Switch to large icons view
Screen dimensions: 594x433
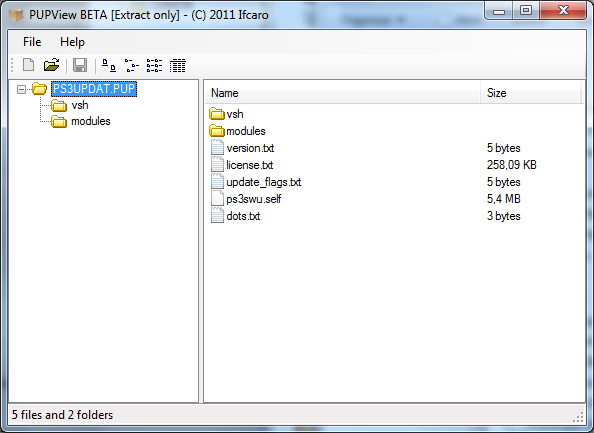click(x=109, y=65)
